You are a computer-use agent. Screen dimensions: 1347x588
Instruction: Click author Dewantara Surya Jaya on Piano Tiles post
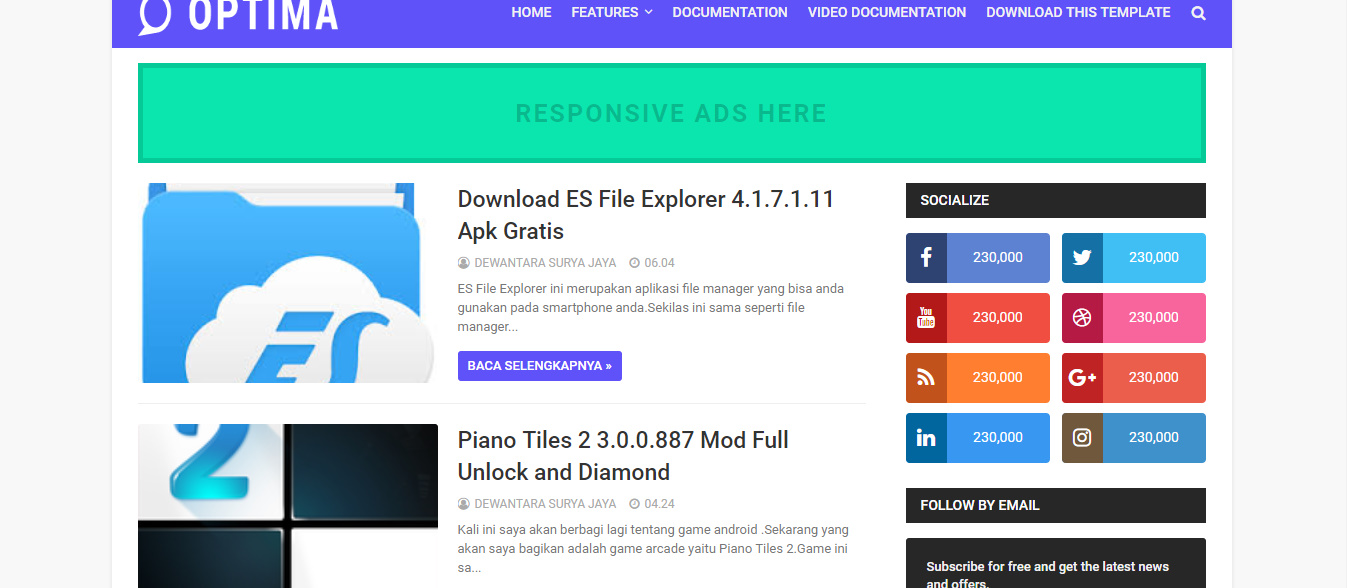pos(545,504)
